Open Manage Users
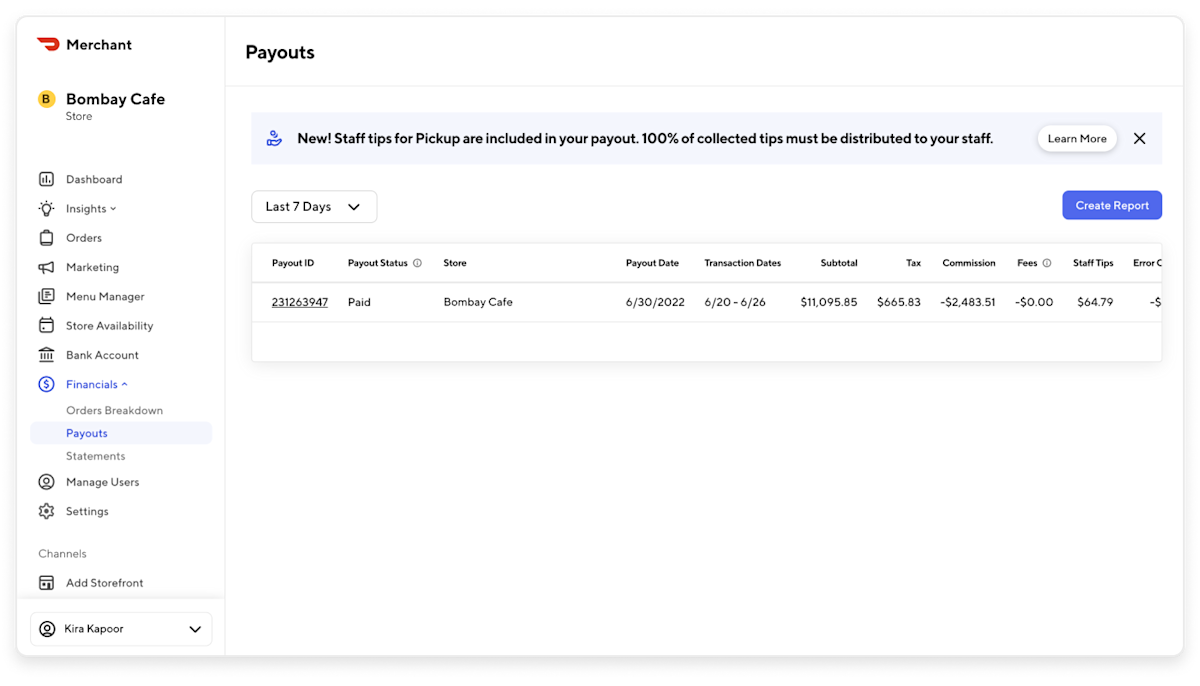Screen dimensions: 1200x686 102,482
